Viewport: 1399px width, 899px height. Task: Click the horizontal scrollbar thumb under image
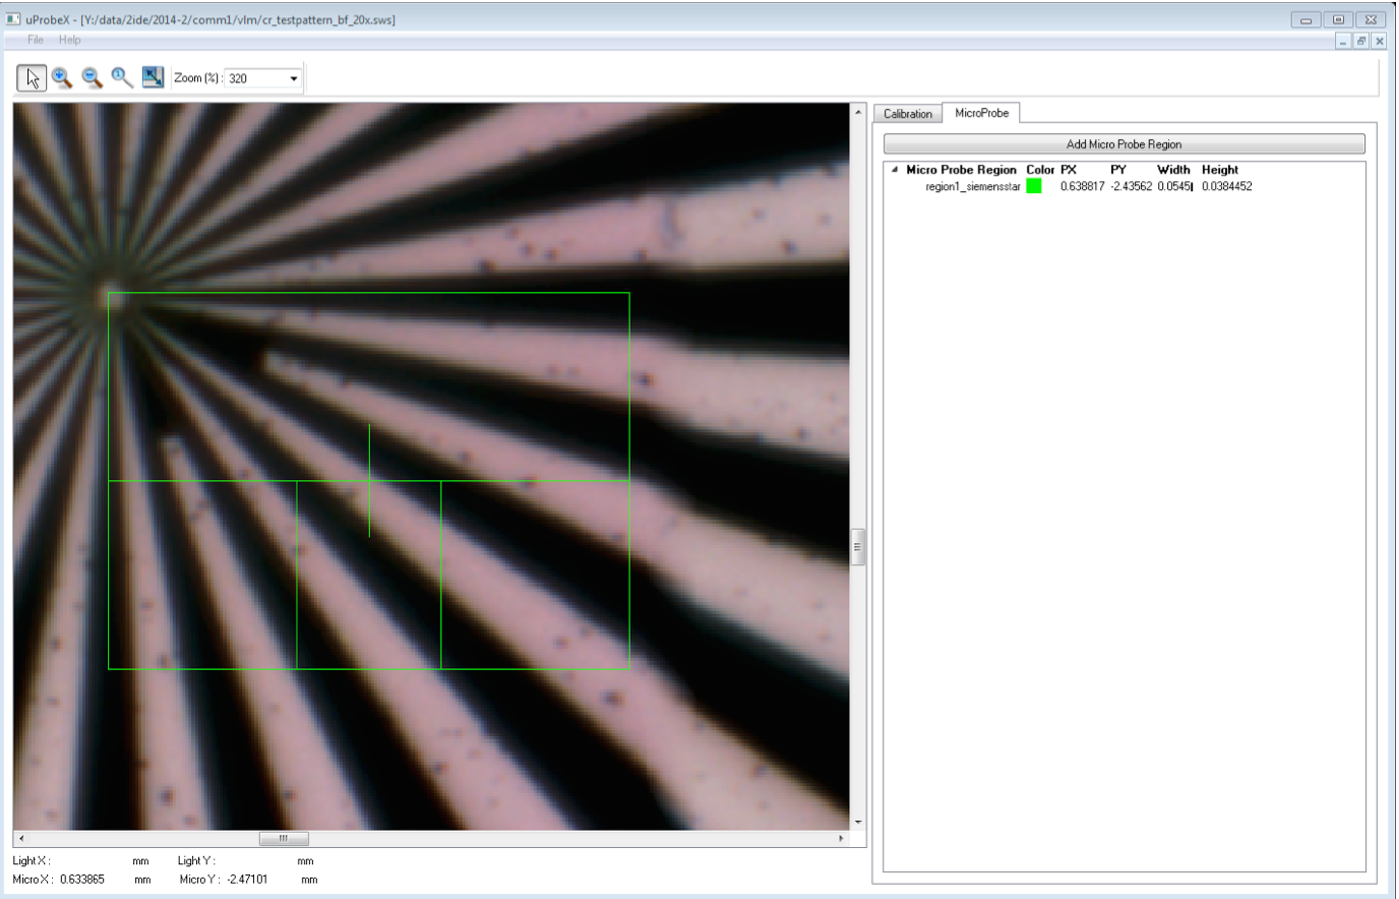coord(284,839)
